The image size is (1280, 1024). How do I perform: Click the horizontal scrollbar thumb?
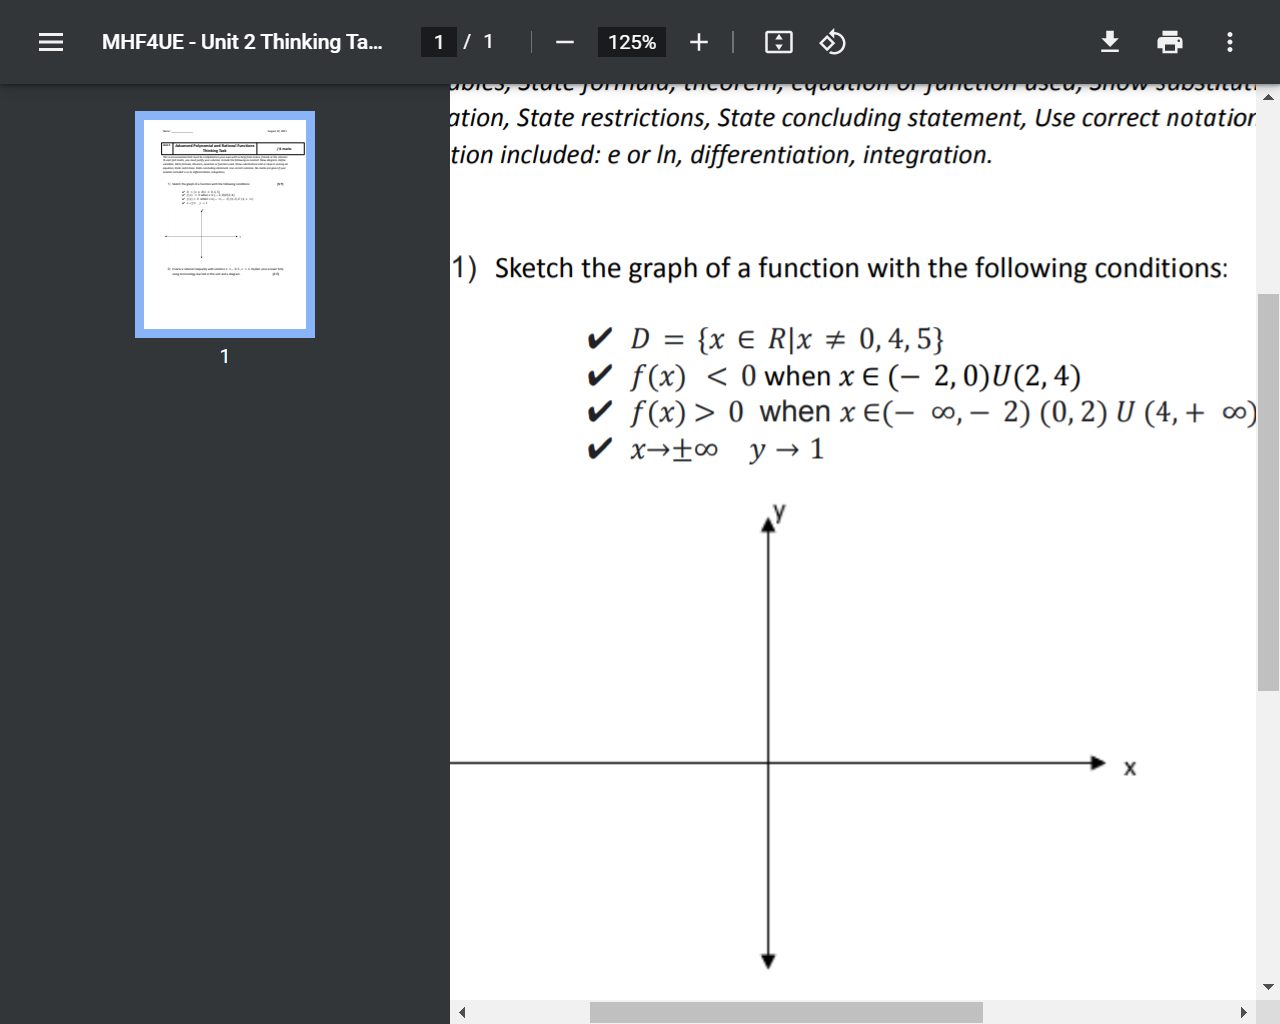coord(787,1012)
